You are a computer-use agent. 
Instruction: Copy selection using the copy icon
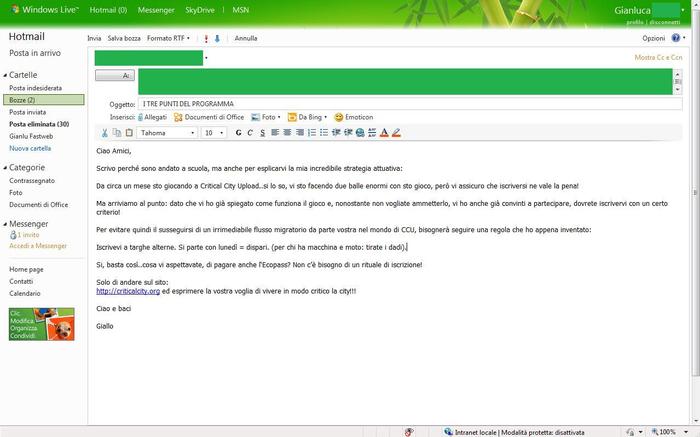[x=117, y=133]
